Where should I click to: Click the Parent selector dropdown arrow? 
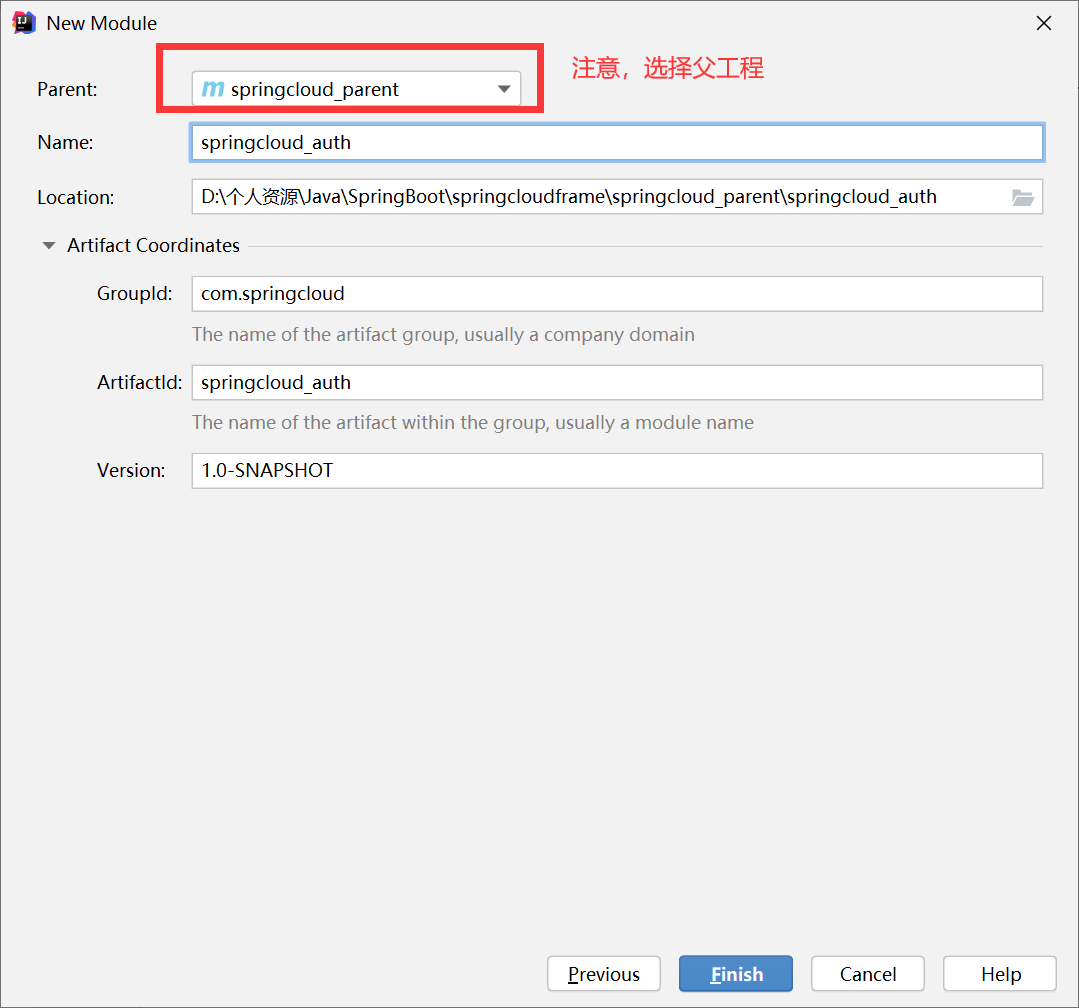pyautogui.click(x=504, y=88)
